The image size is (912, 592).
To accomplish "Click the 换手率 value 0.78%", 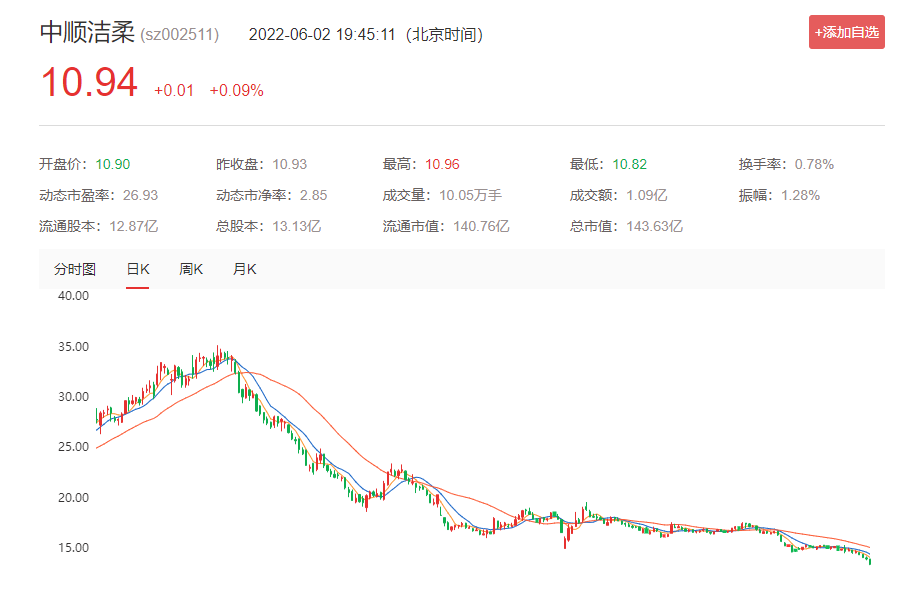I will [x=814, y=165].
